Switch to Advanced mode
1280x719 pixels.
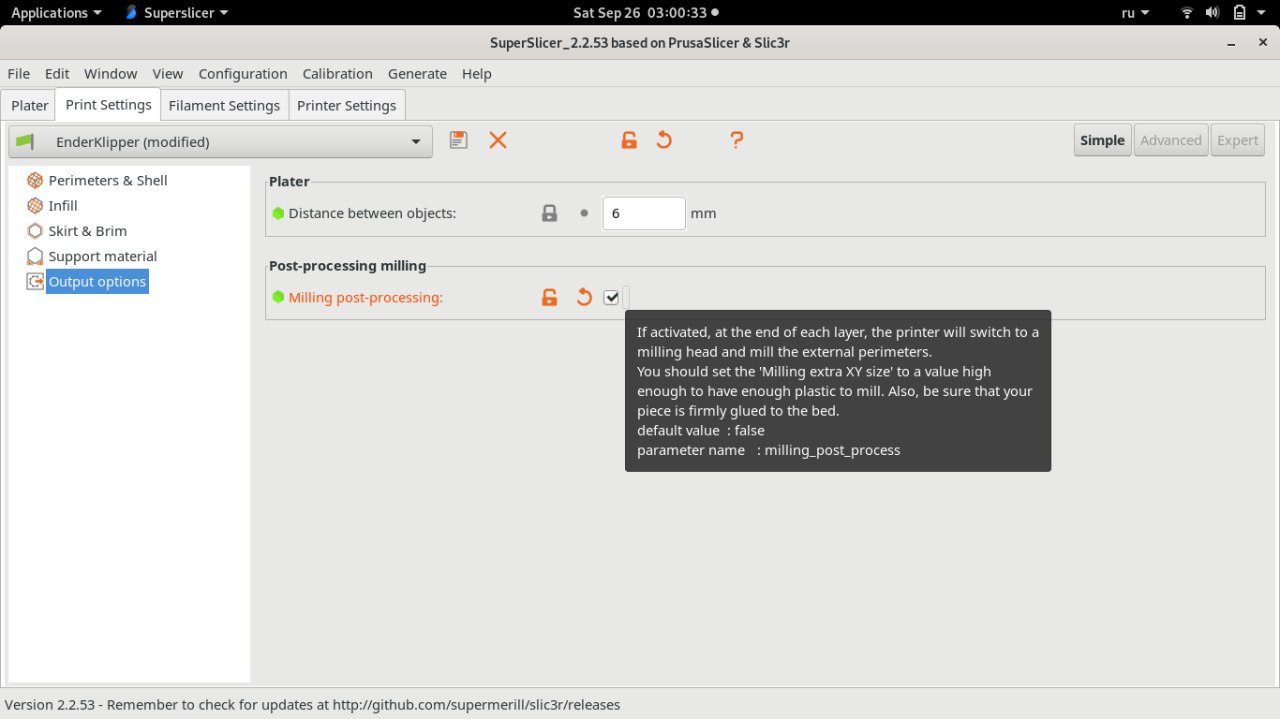tap(1171, 140)
